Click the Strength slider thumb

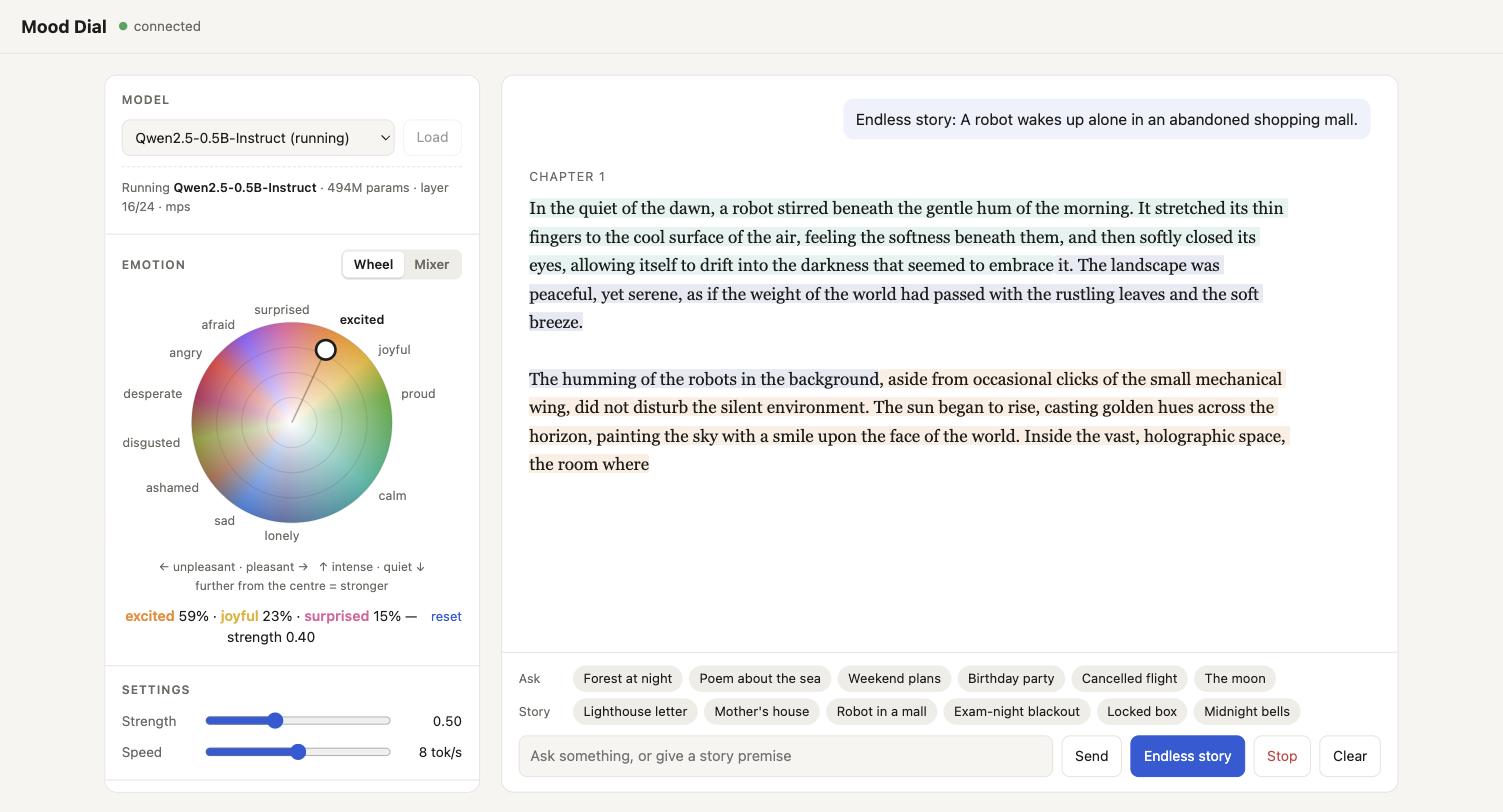(275, 721)
